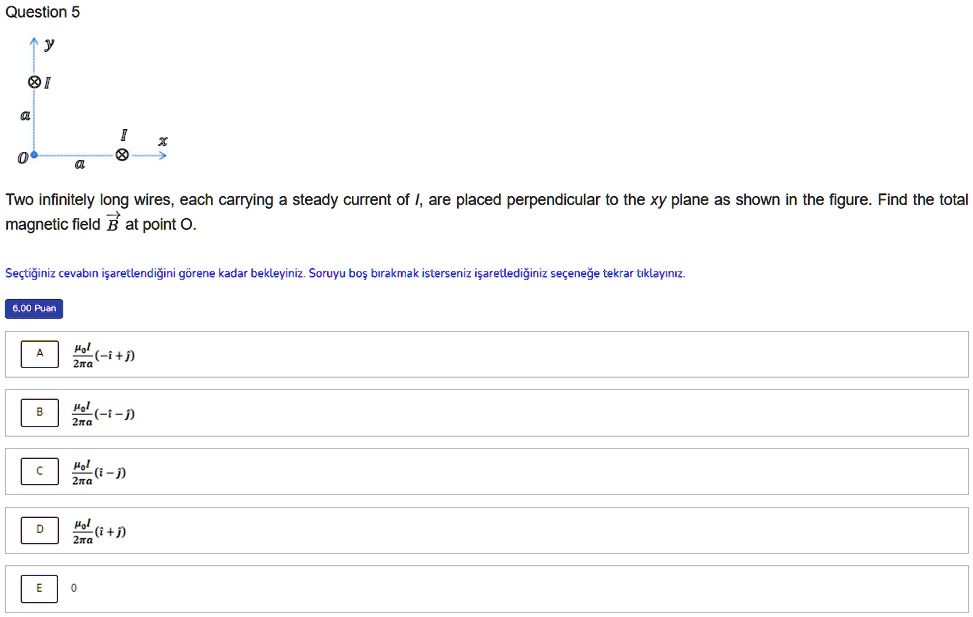This screenshot has width=973, height=617.
Task: Mark the option C letter box
Action: pyautogui.click(x=40, y=470)
